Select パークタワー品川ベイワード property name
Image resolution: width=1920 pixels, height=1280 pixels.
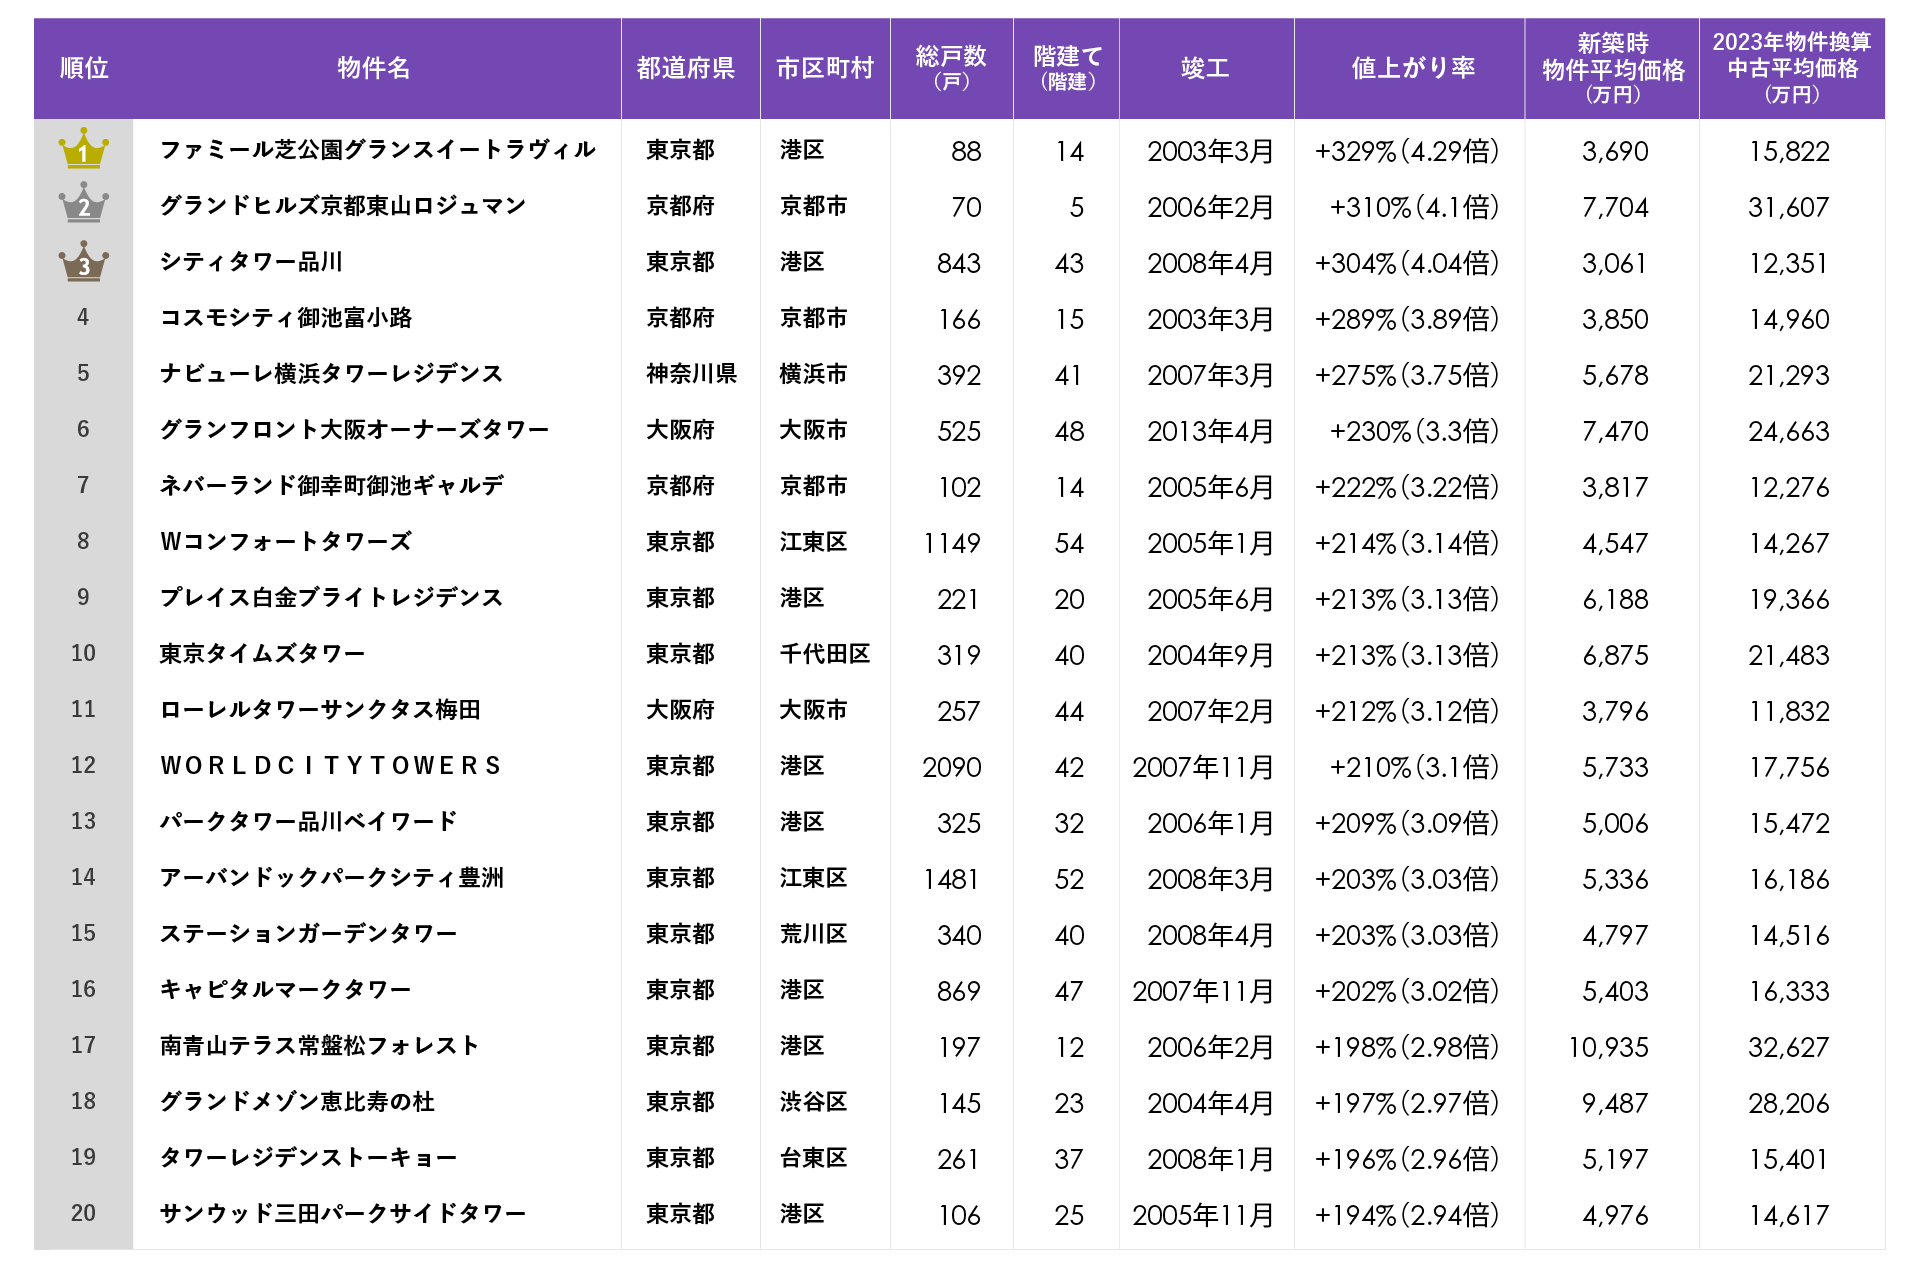(x=308, y=822)
